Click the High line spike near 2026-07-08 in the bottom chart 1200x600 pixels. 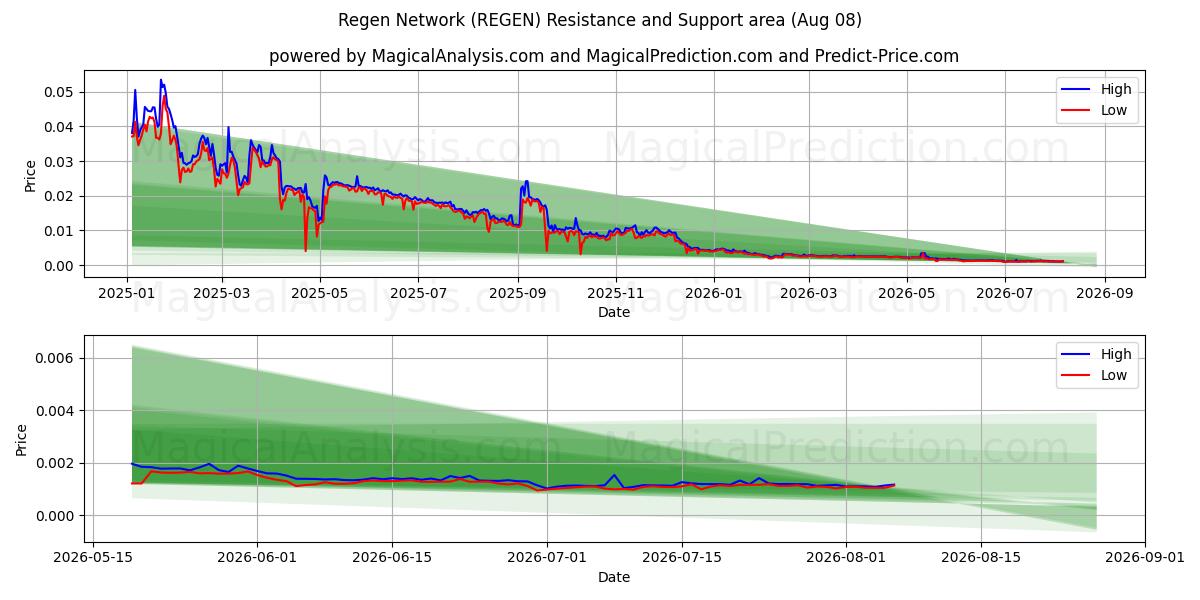pyautogui.click(x=614, y=475)
